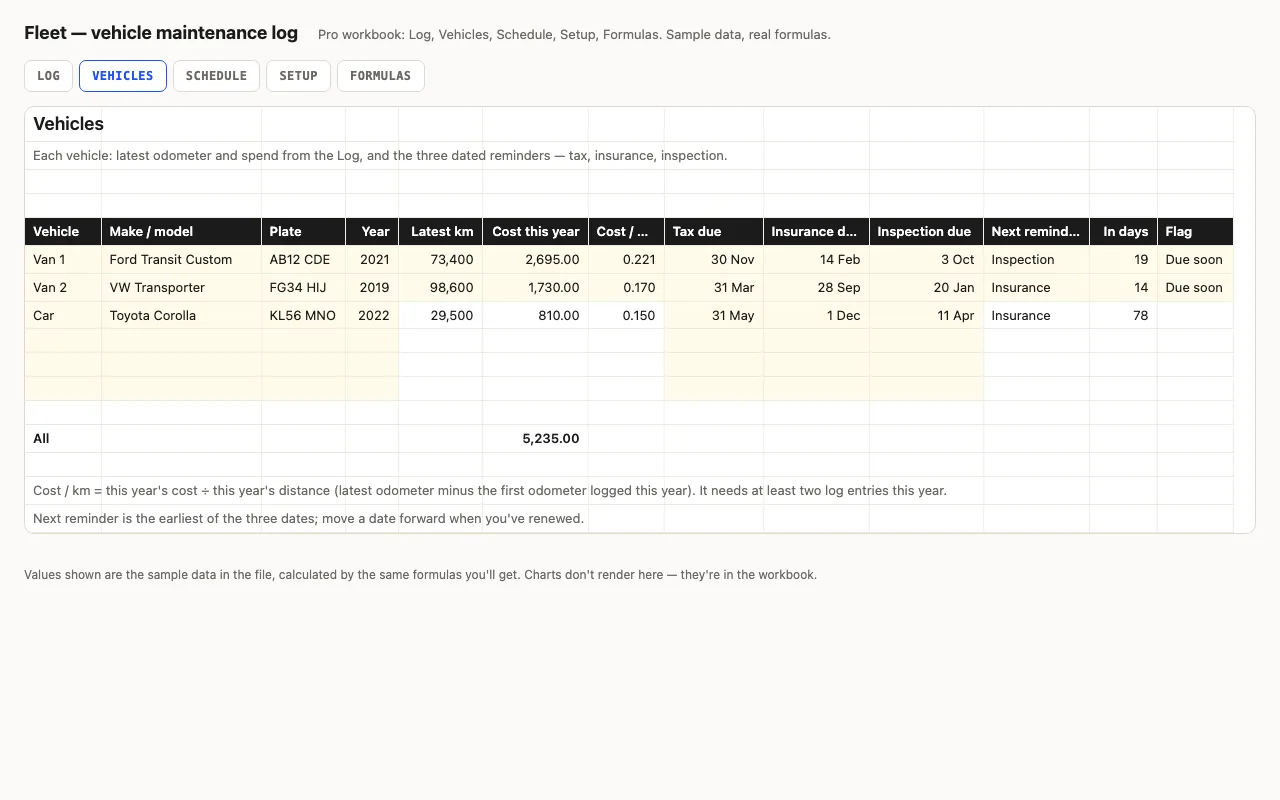
Task: Open the Formulas tab
Action: tap(381, 76)
